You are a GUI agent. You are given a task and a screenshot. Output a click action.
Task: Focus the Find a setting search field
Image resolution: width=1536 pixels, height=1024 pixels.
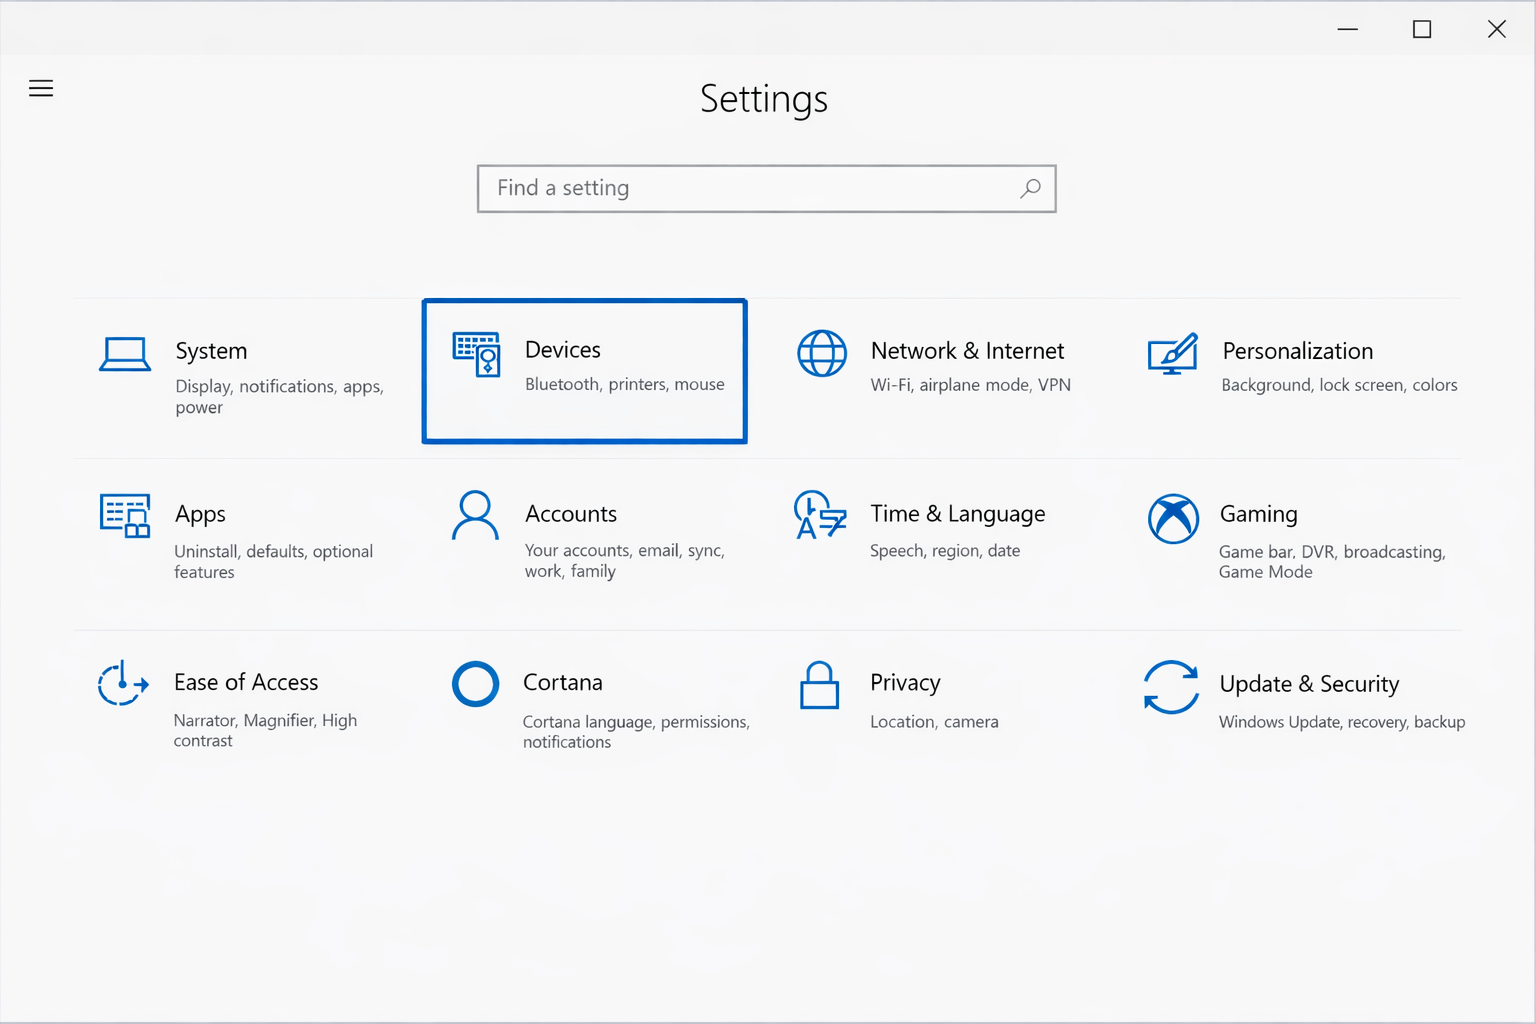(x=767, y=189)
